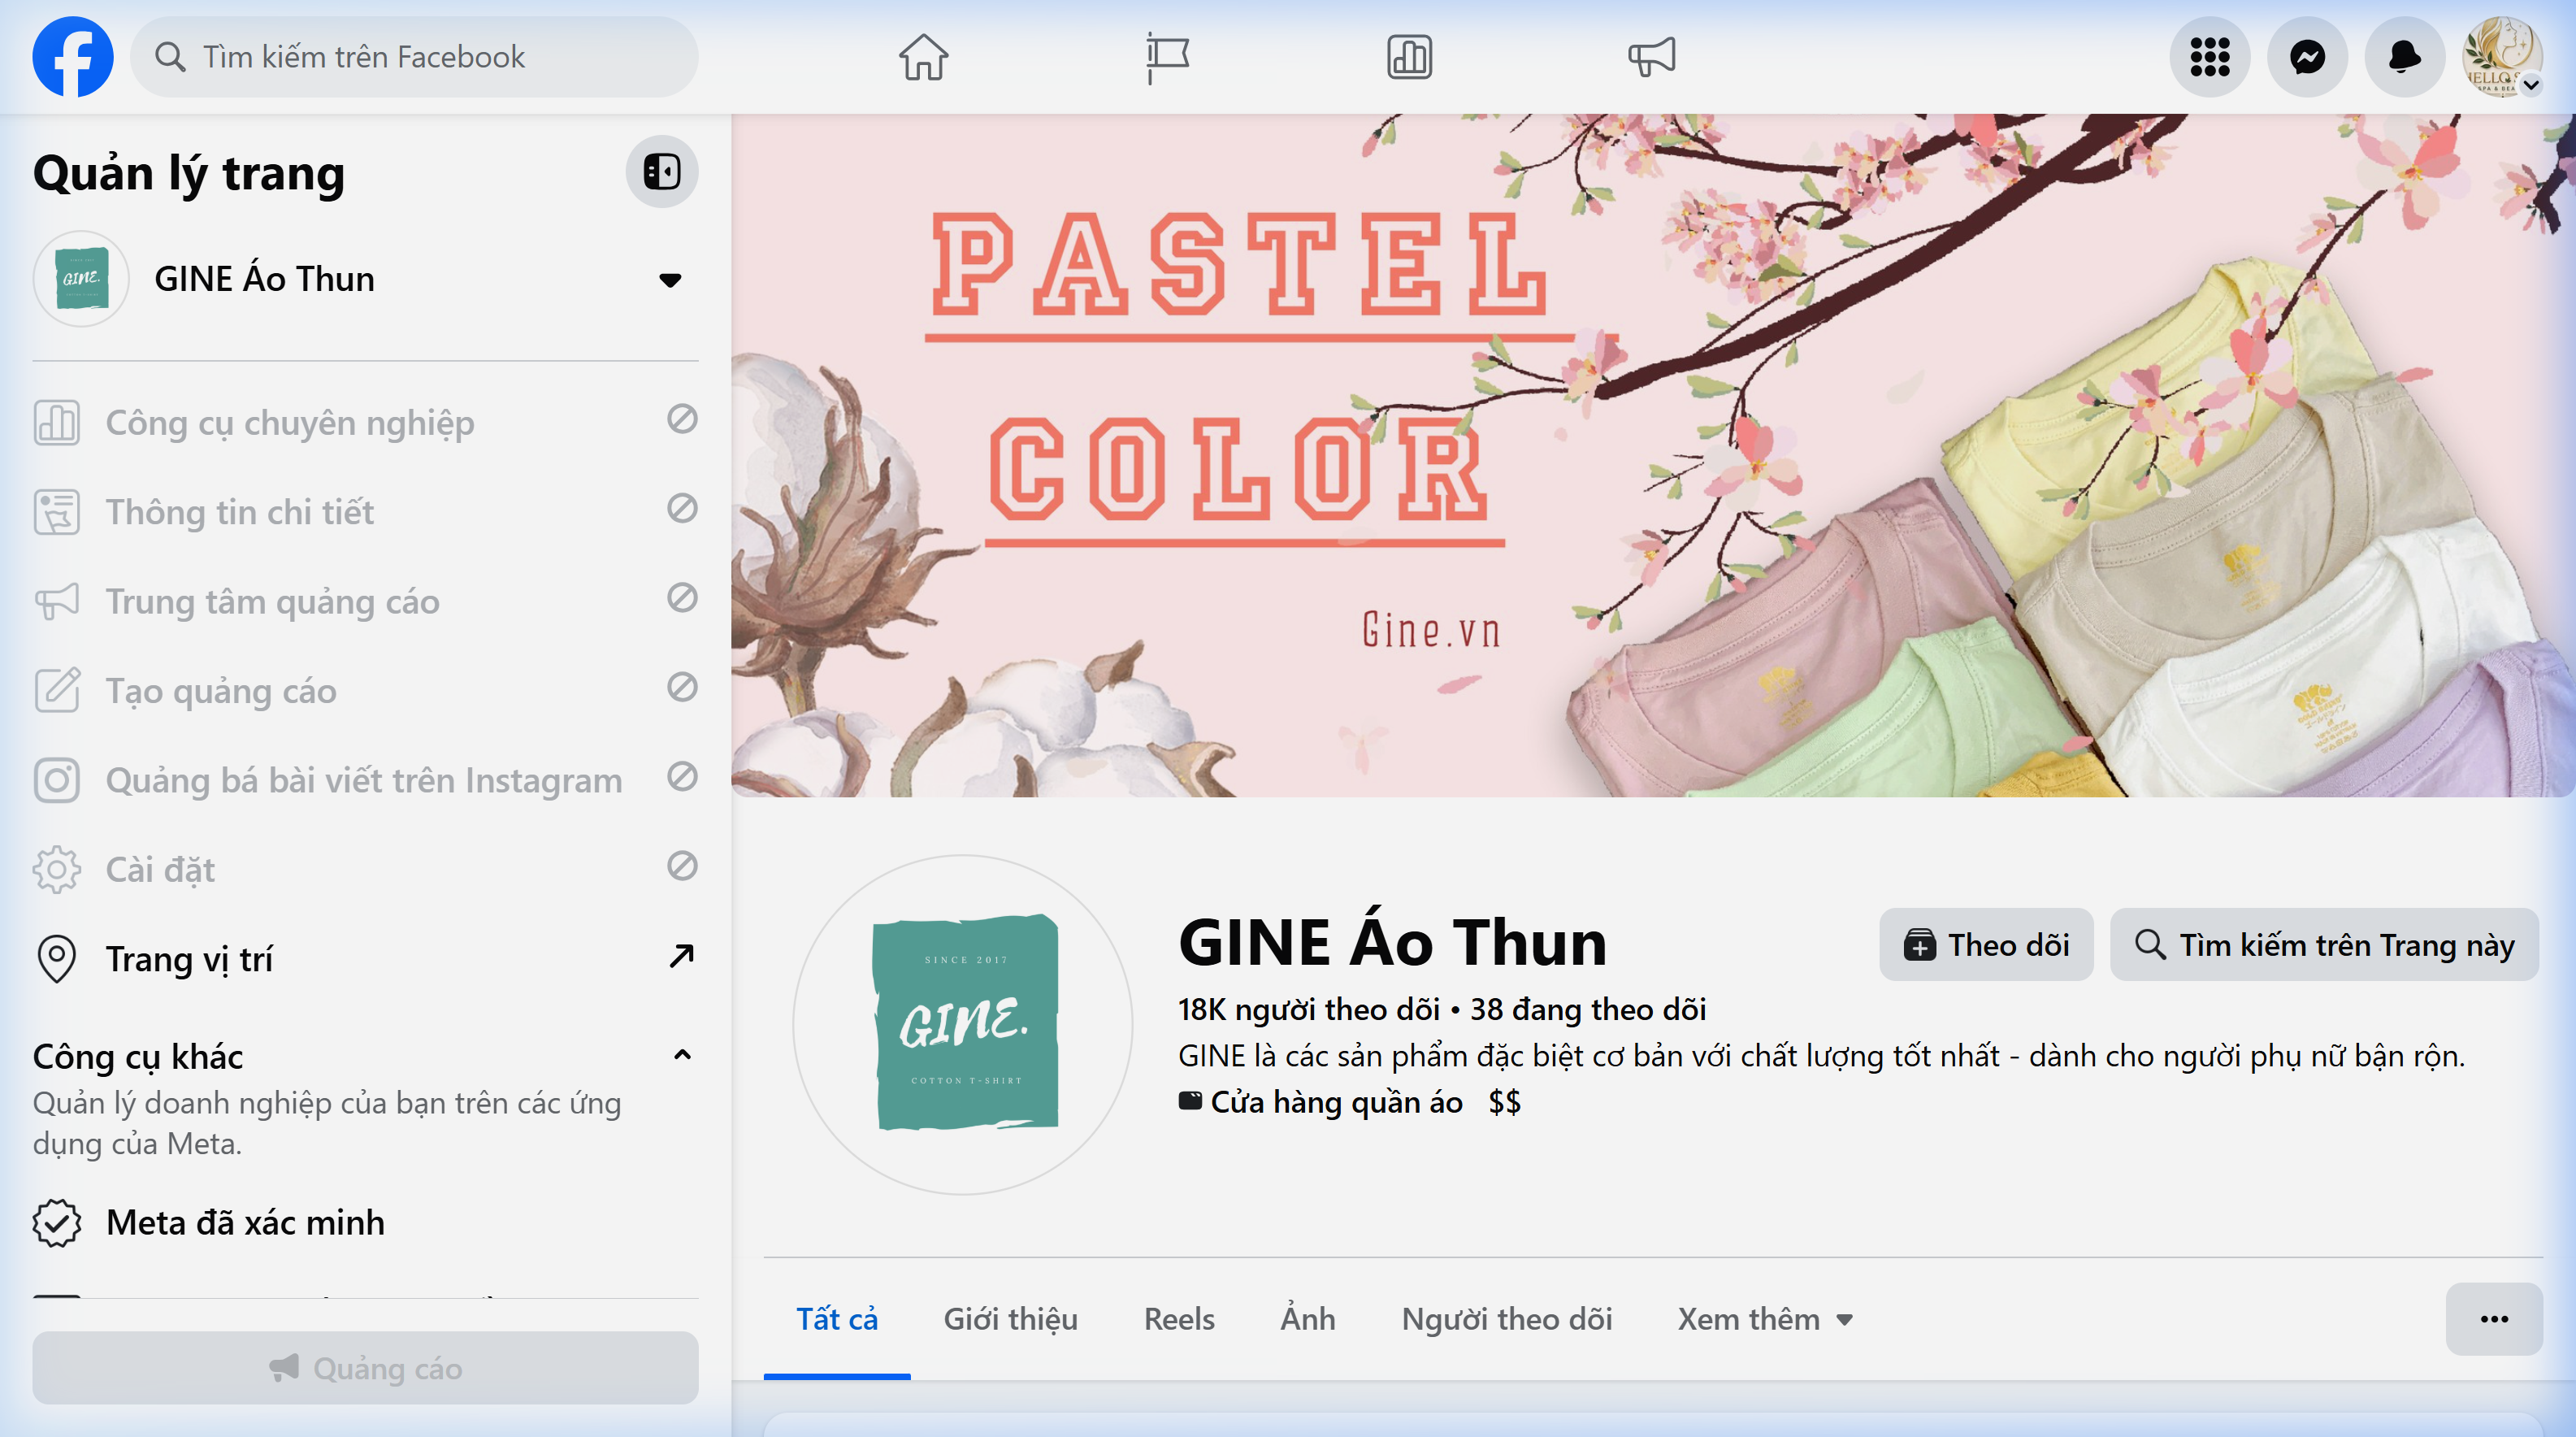Image resolution: width=2576 pixels, height=1437 pixels.
Task: Go to Home feed icon
Action: [923, 57]
